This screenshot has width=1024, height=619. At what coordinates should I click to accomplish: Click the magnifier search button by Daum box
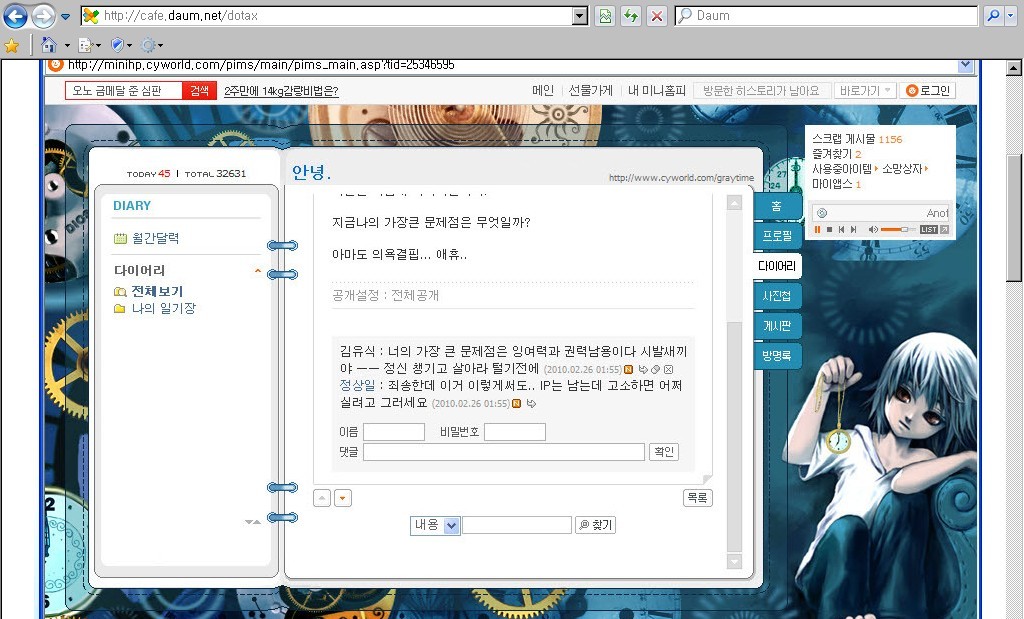tap(993, 16)
